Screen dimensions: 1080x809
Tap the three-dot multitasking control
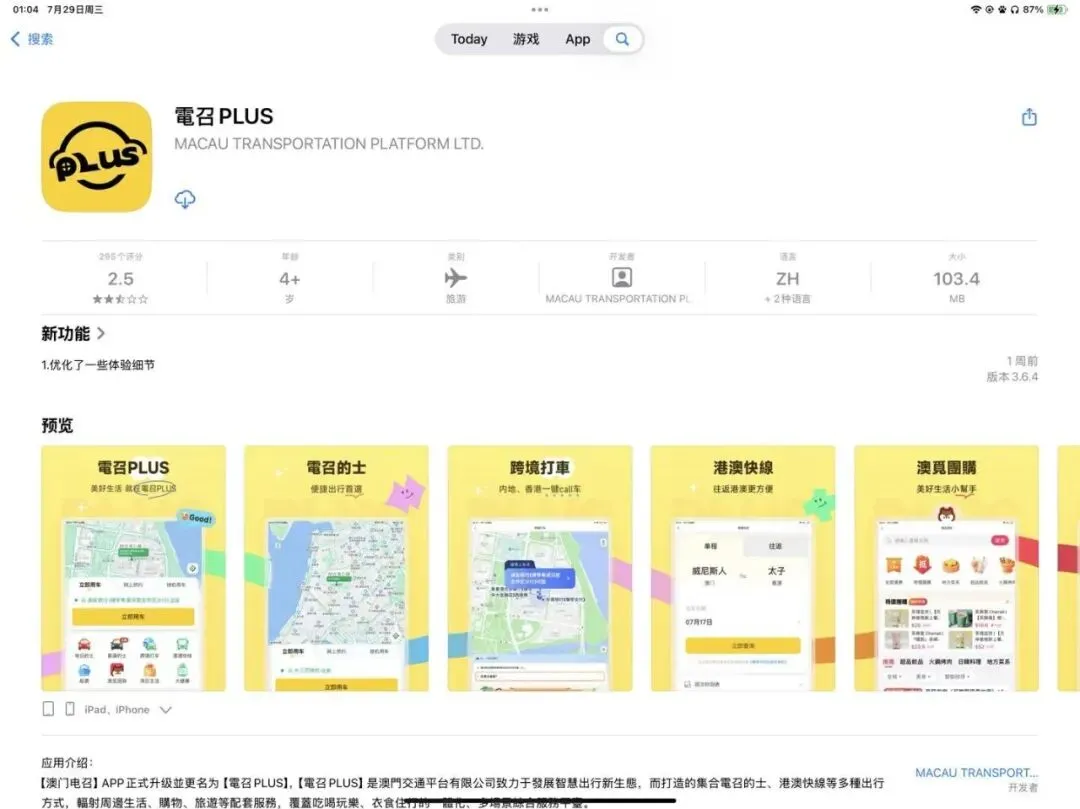[x=540, y=10]
